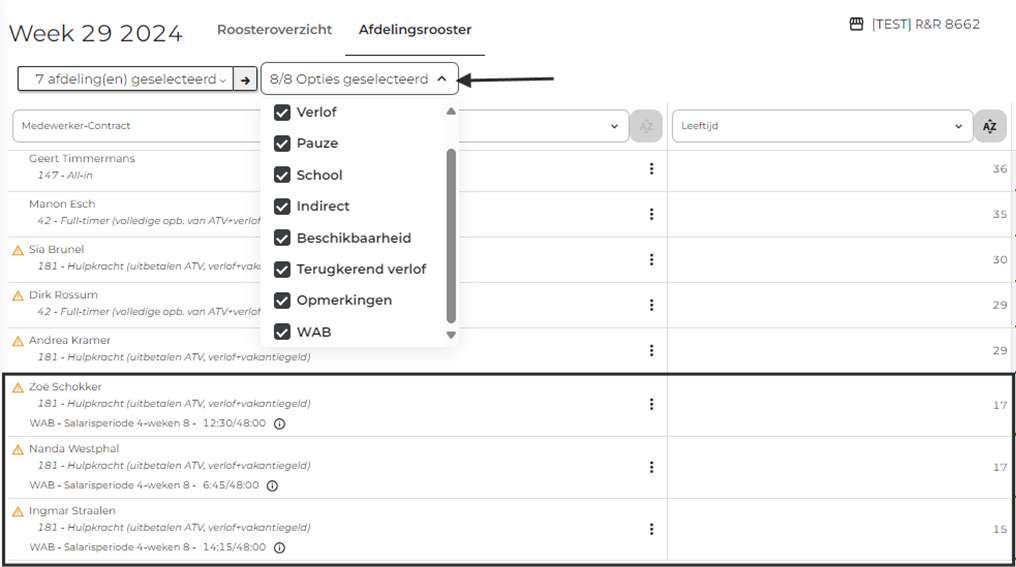Click the A-Z sort button next to Leeftijd

click(989, 126)
